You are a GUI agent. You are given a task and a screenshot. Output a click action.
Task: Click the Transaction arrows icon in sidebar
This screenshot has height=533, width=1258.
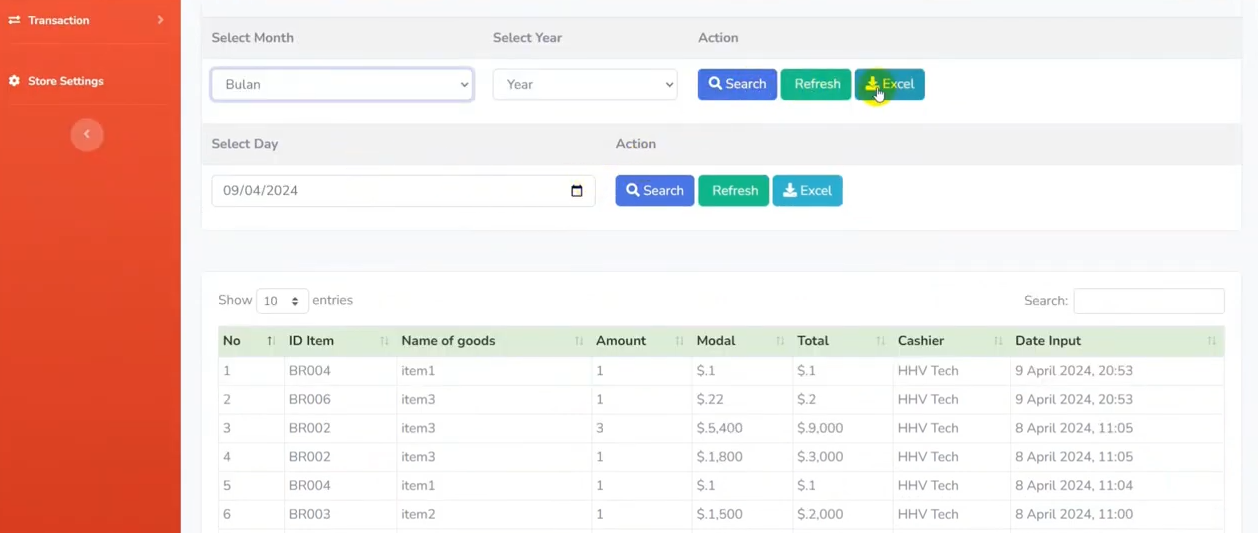[14, 20]
